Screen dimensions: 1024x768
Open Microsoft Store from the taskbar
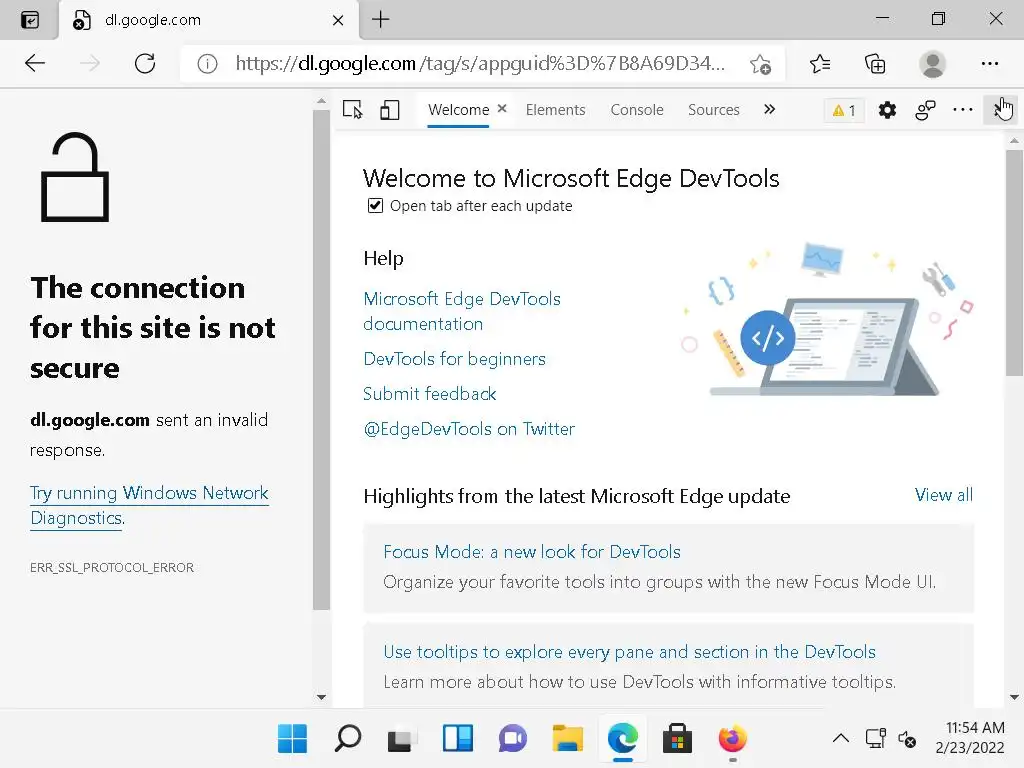click(677, 739)
